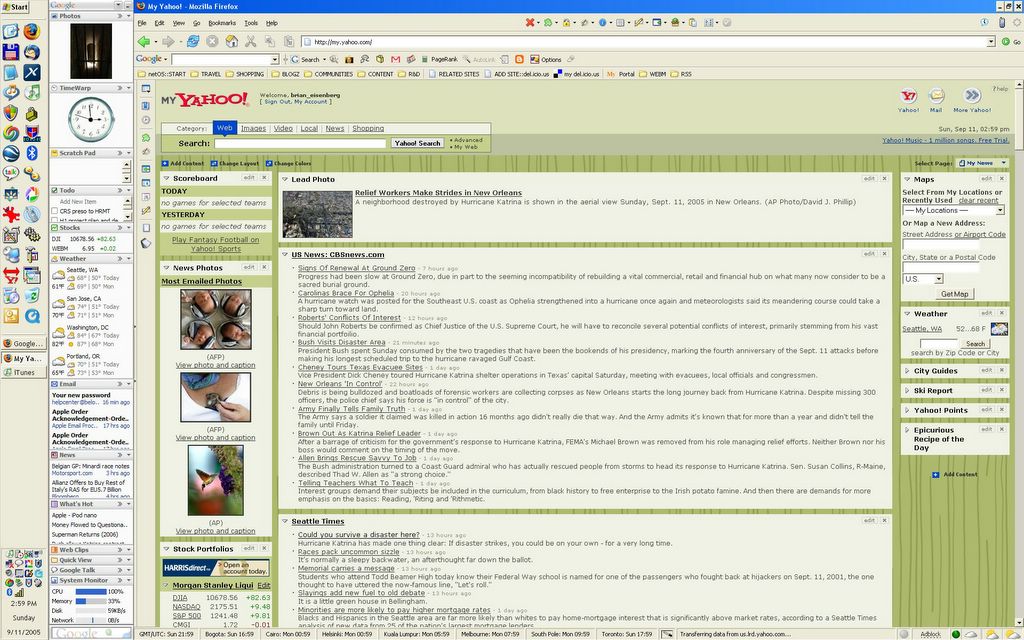Click the Yahoo! search text field
This screenshot has height=640, width=1024.
pos(300,143)
